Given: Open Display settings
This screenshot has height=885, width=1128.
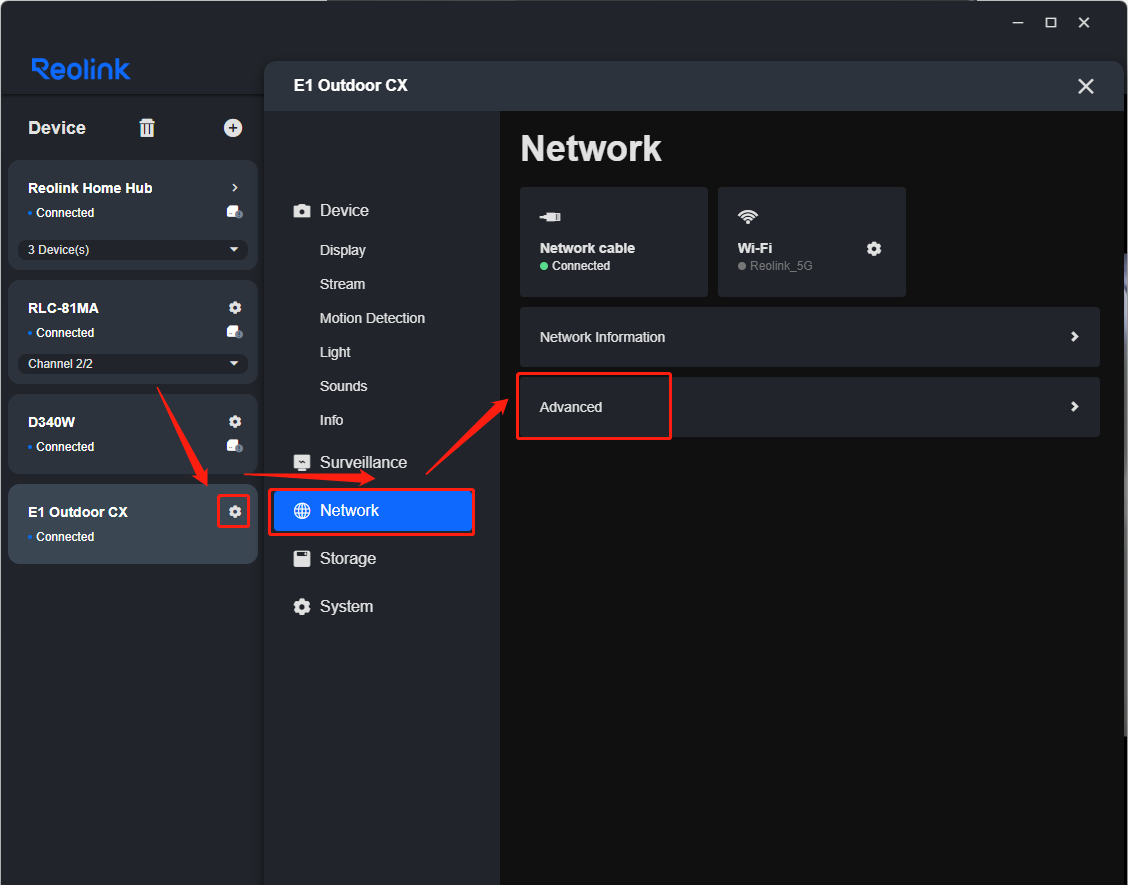Looking at the screenshot, I should [342, 250].
